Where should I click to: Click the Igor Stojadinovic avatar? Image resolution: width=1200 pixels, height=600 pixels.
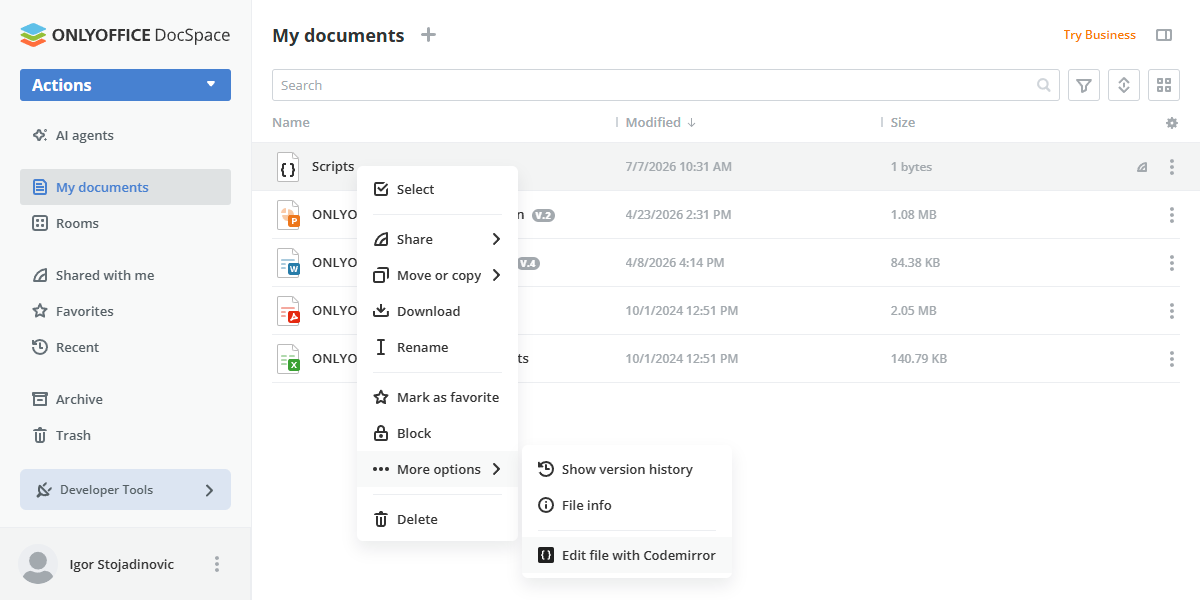click(39, 564)
